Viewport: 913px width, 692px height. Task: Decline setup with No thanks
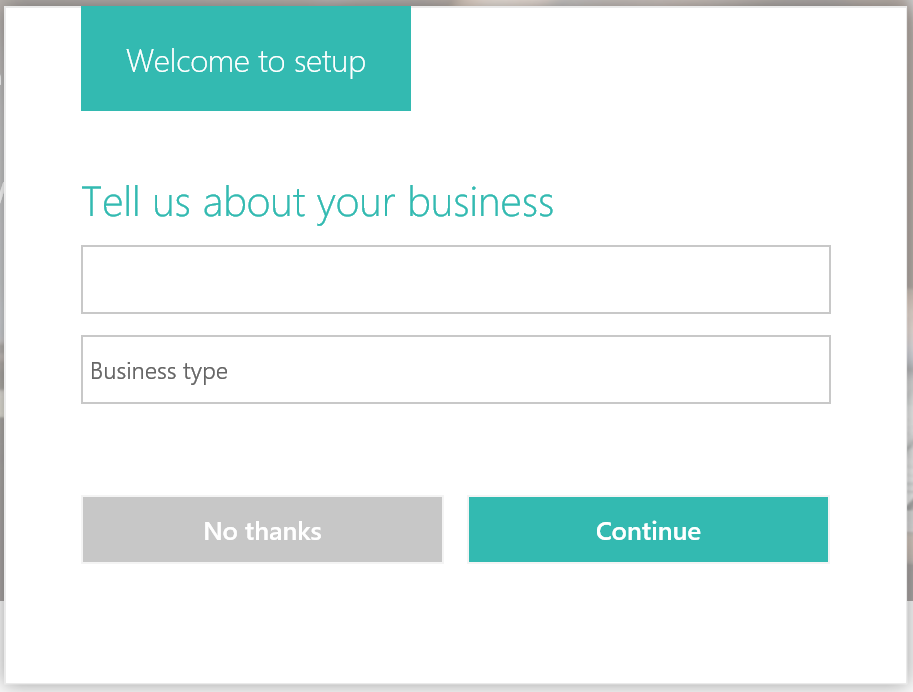(x=262, y=530)
